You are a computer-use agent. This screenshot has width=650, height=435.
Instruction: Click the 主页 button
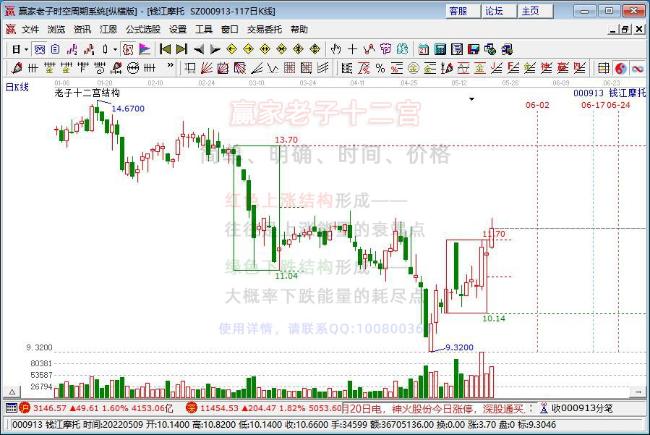click(536, 11)
